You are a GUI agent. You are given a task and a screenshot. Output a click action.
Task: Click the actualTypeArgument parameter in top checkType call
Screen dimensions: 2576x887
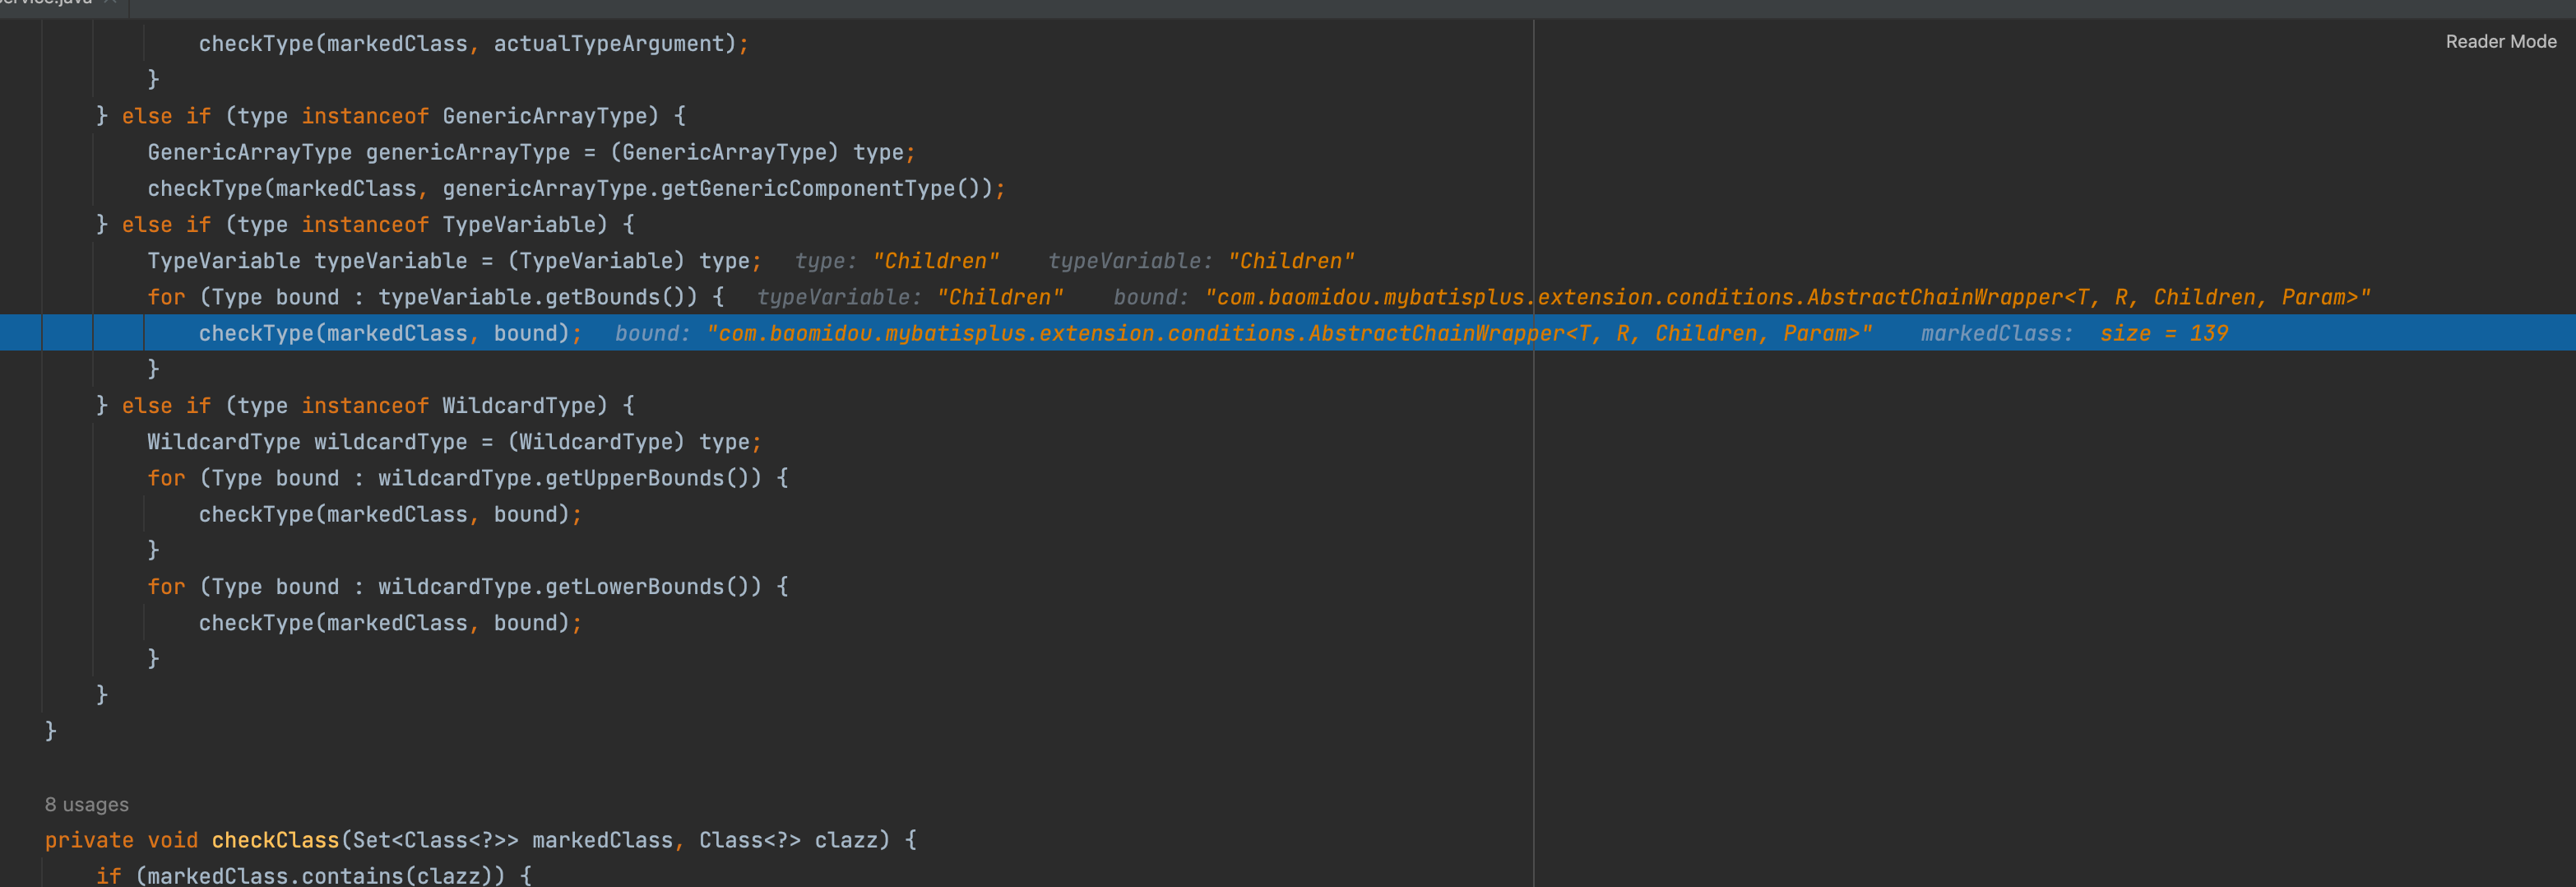[x=608, y=44]
